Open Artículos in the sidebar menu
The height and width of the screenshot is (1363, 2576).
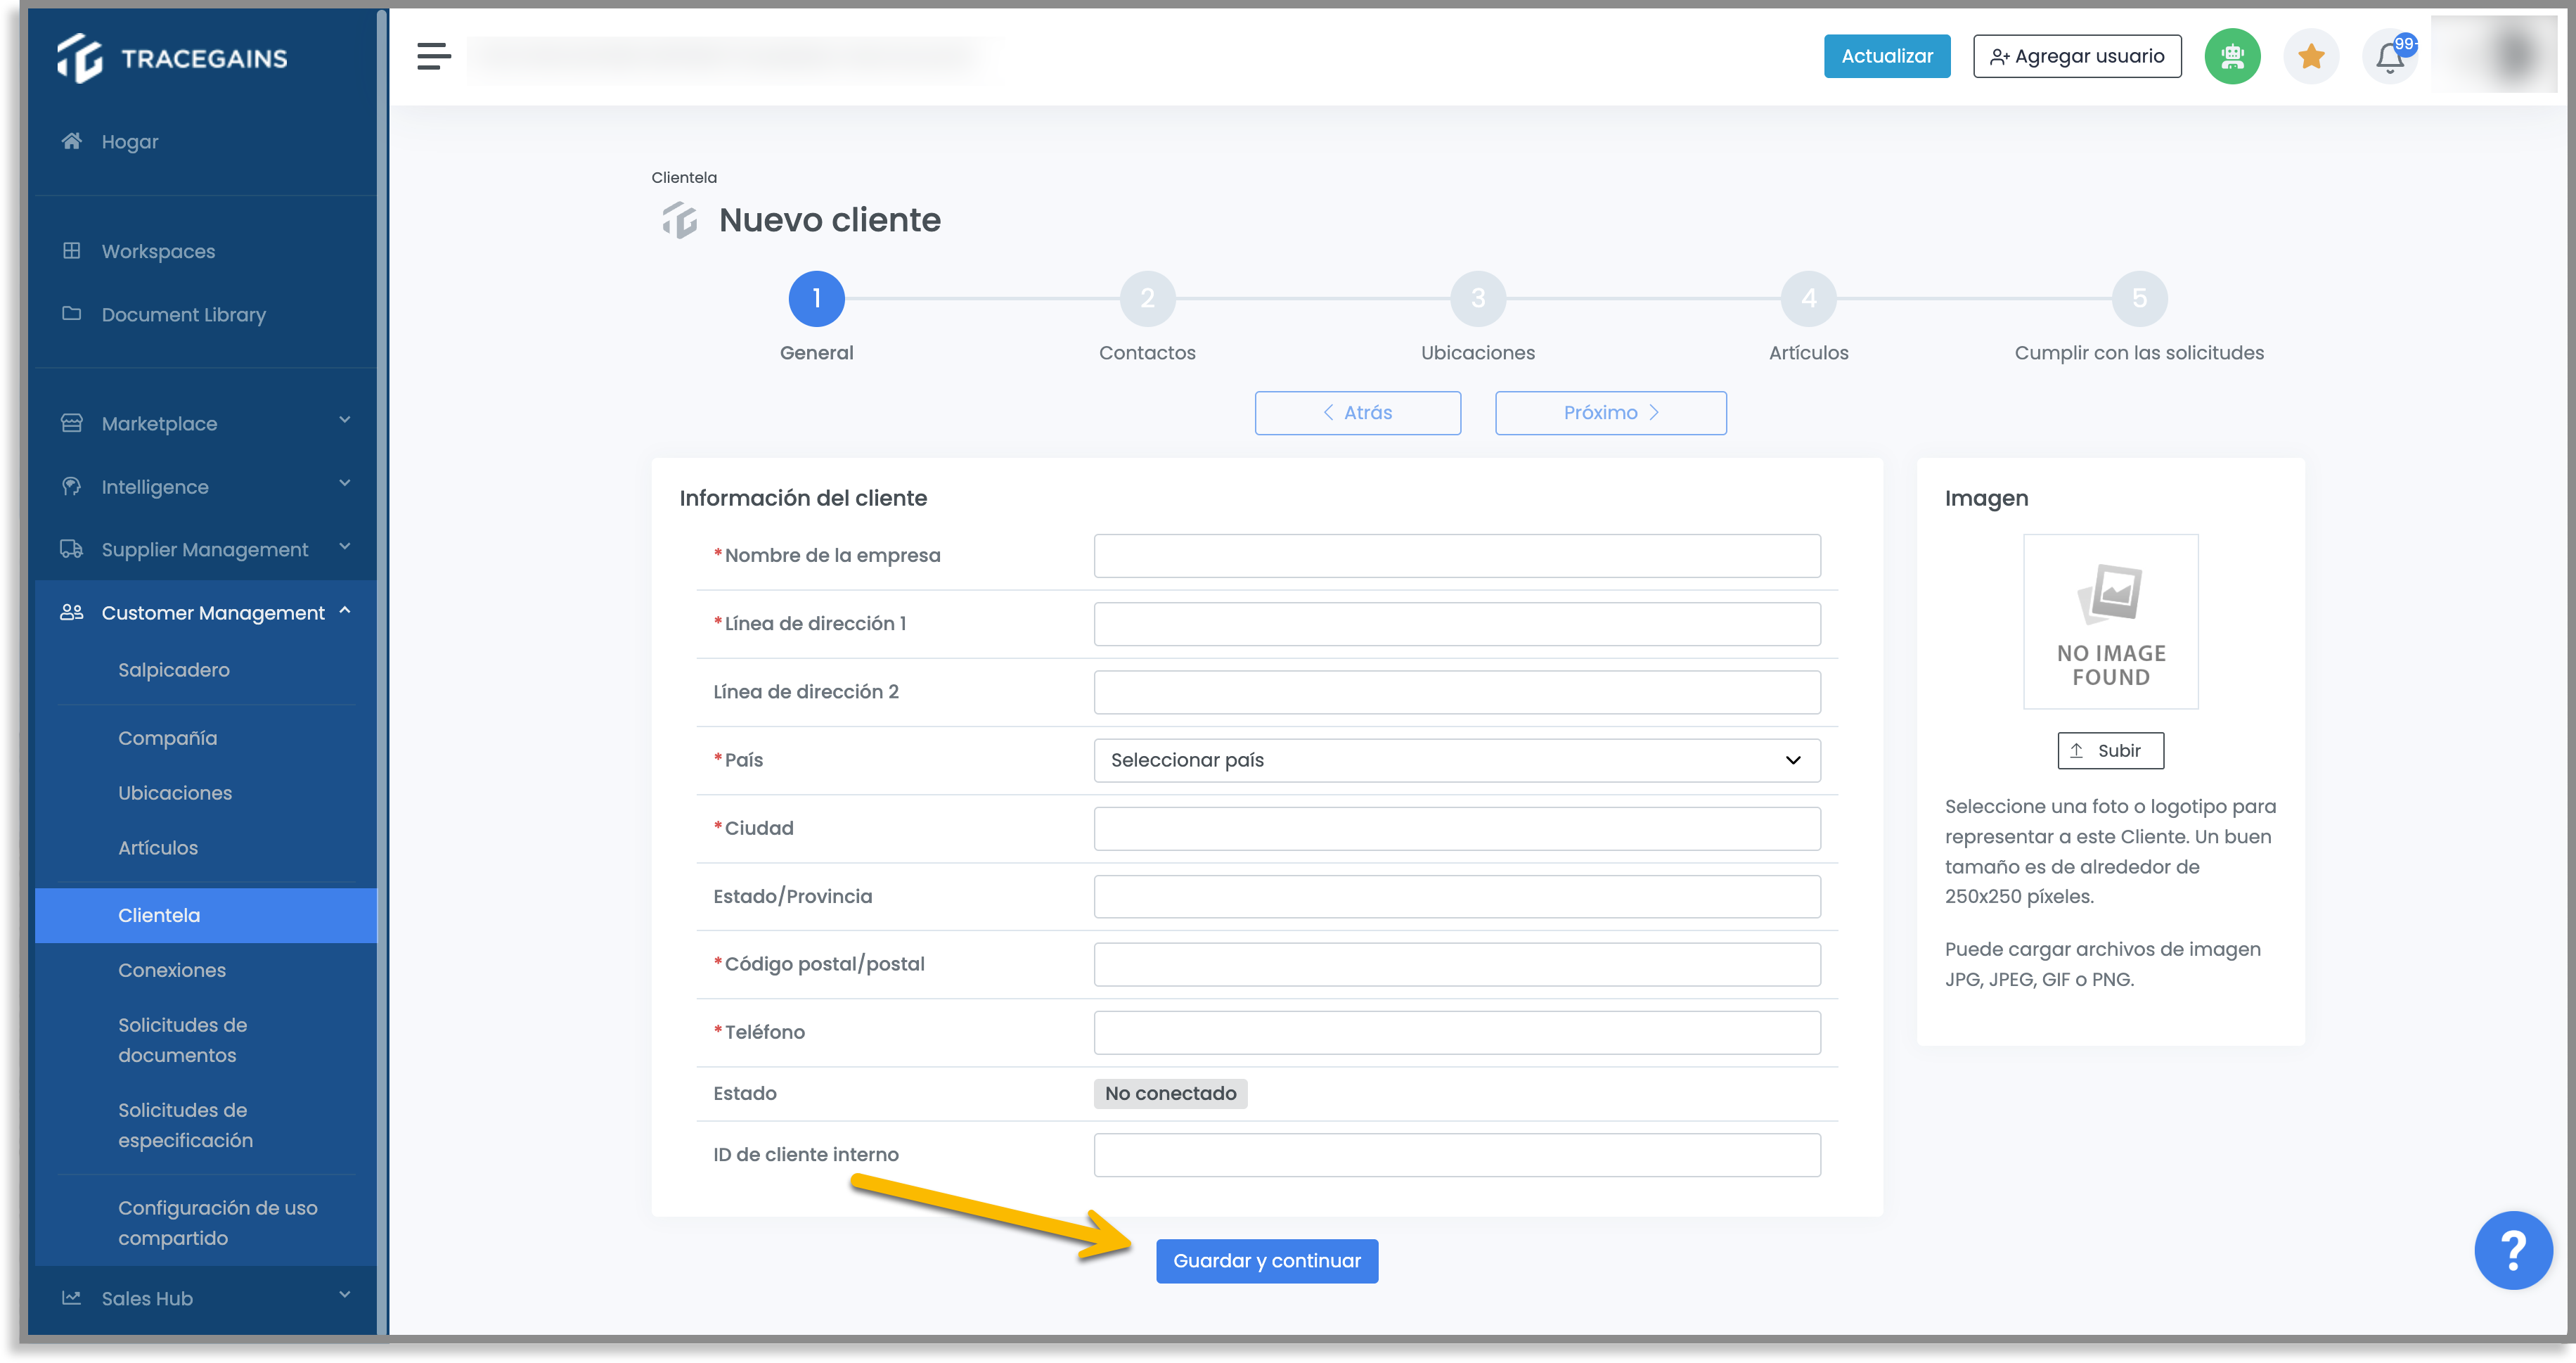158,848
